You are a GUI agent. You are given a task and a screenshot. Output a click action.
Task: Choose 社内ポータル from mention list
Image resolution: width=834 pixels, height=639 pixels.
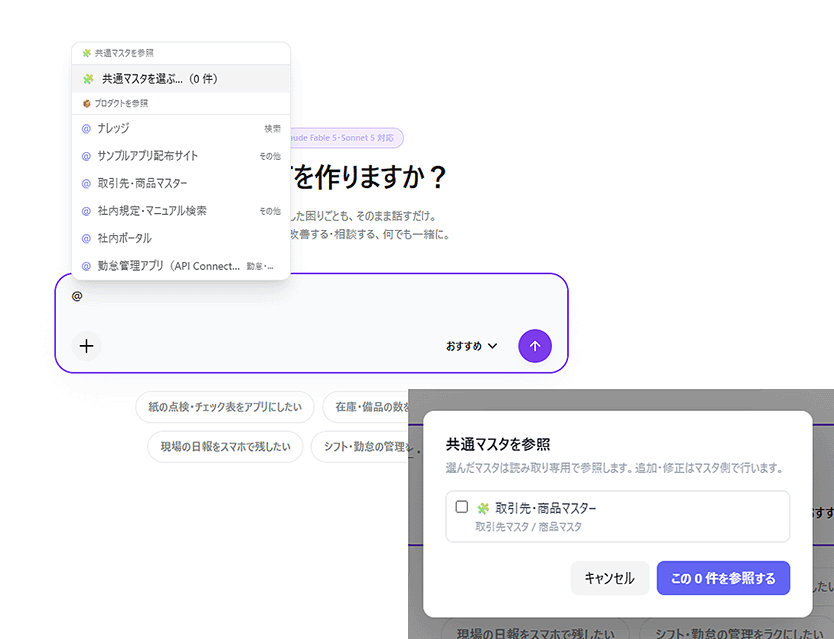coord(181,238)
